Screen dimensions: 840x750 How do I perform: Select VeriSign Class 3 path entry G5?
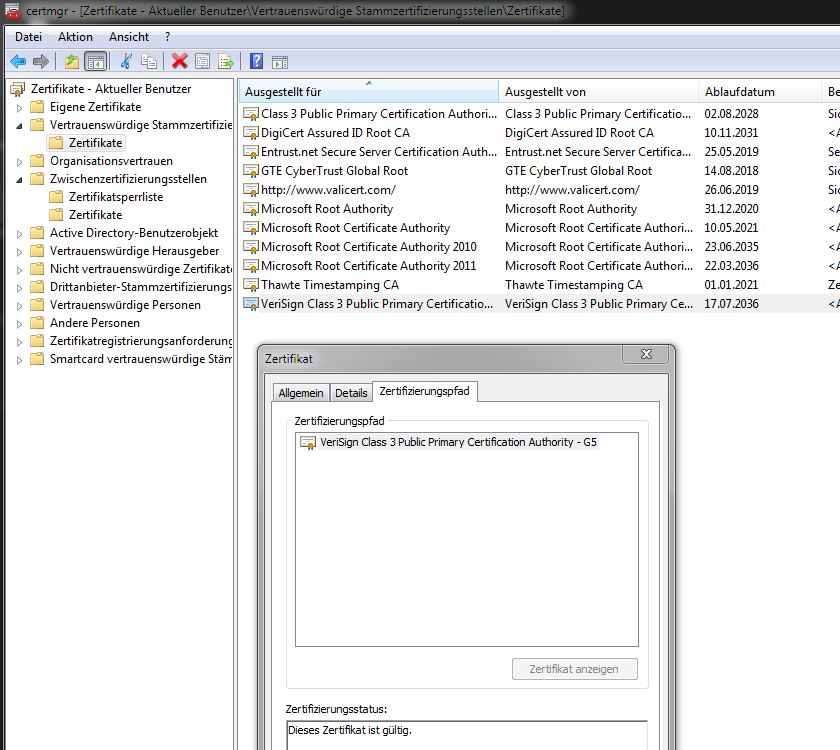point(458,442)
